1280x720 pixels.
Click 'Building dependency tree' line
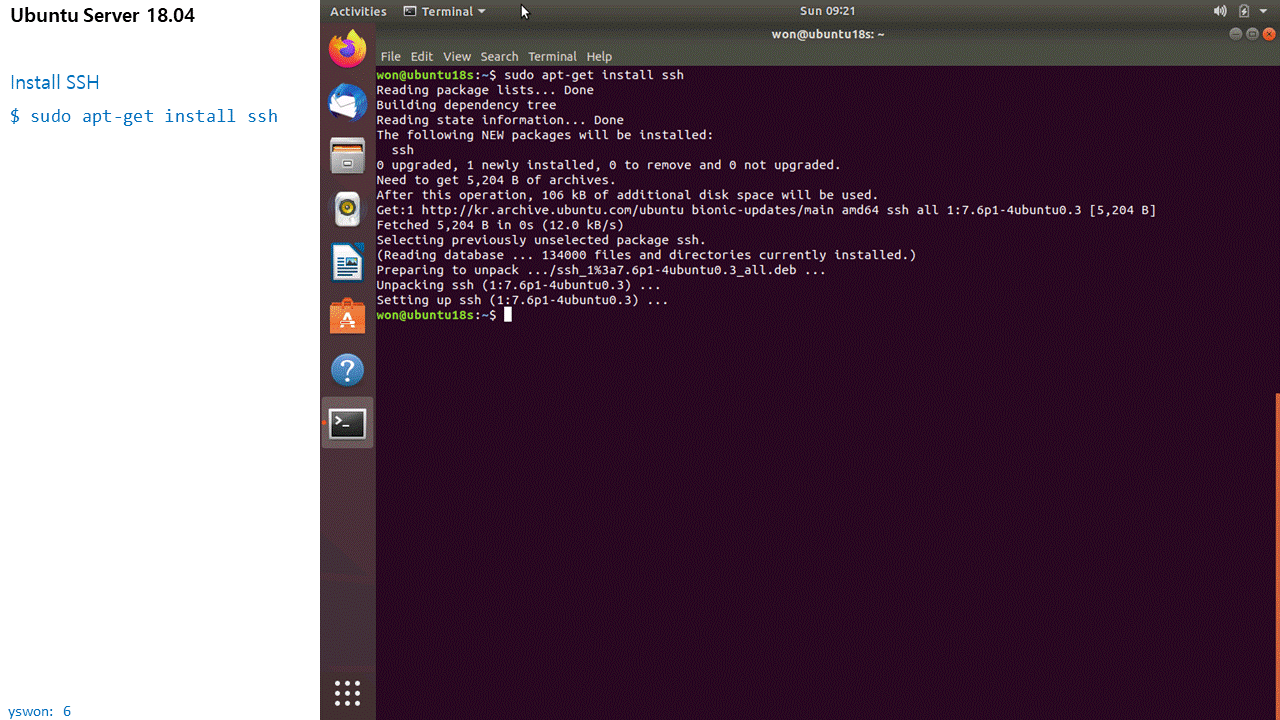(x=466, y=105)
